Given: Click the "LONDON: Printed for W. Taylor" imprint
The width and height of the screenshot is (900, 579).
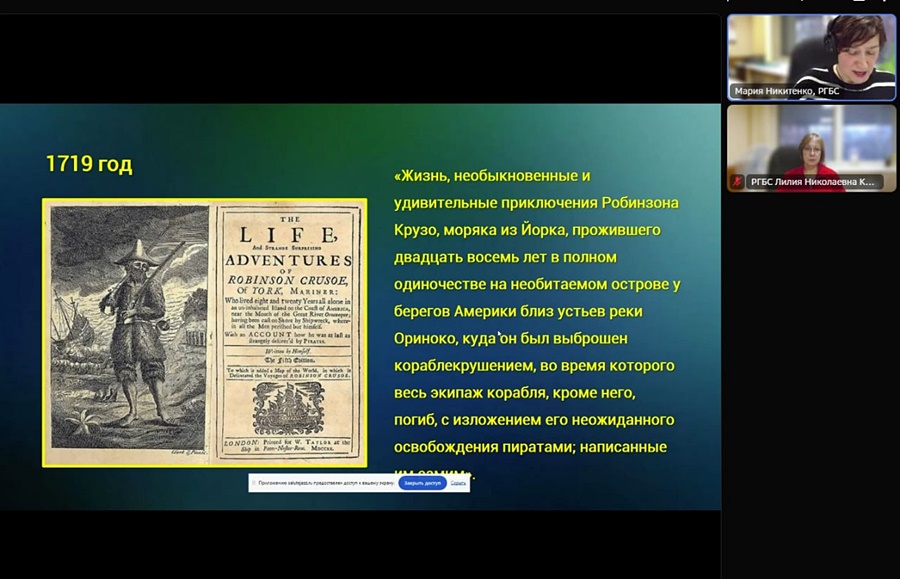Looking at the screenshot, I should click(287, 446).
